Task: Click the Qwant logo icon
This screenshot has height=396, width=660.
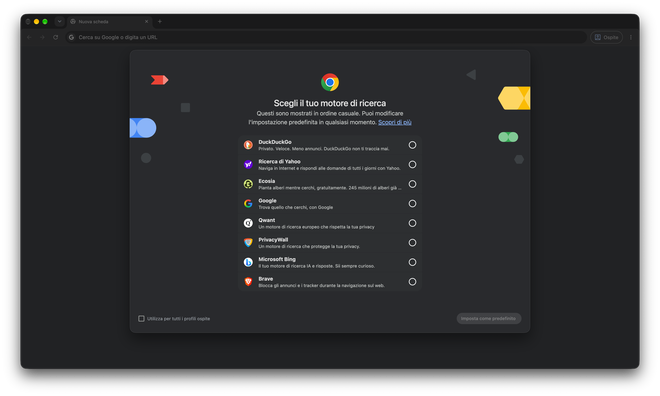Action: pyautogui.click(x=248, y=223)
